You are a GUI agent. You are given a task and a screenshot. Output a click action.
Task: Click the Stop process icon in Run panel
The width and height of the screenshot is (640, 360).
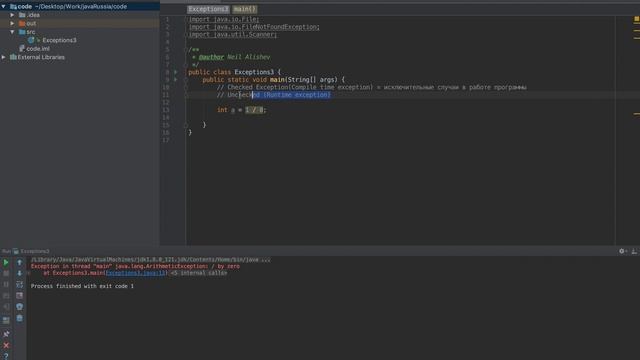6,273
